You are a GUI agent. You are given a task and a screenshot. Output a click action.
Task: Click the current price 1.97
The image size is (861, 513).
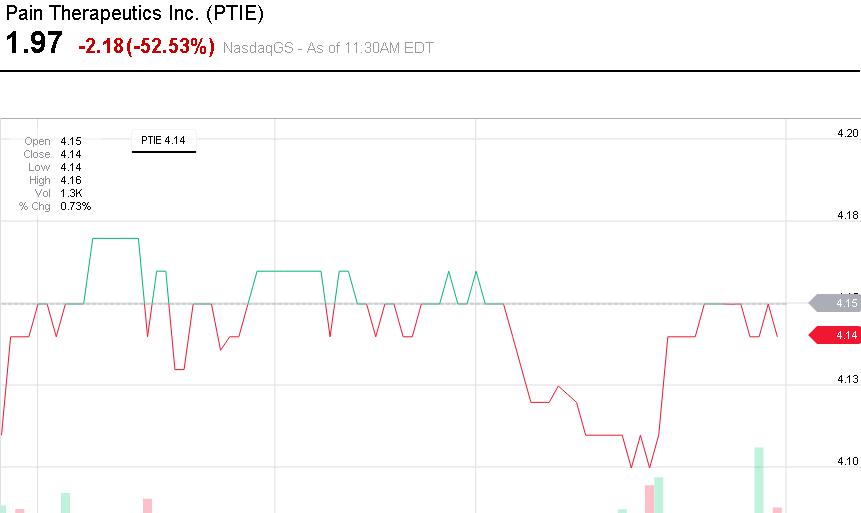click(x=34, y=44)
